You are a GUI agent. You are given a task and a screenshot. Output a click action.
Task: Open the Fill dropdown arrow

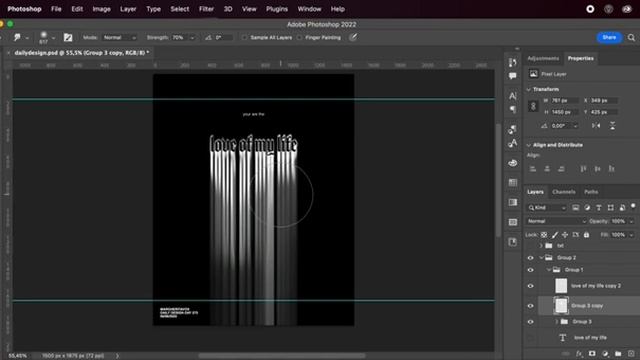(631, 235)
